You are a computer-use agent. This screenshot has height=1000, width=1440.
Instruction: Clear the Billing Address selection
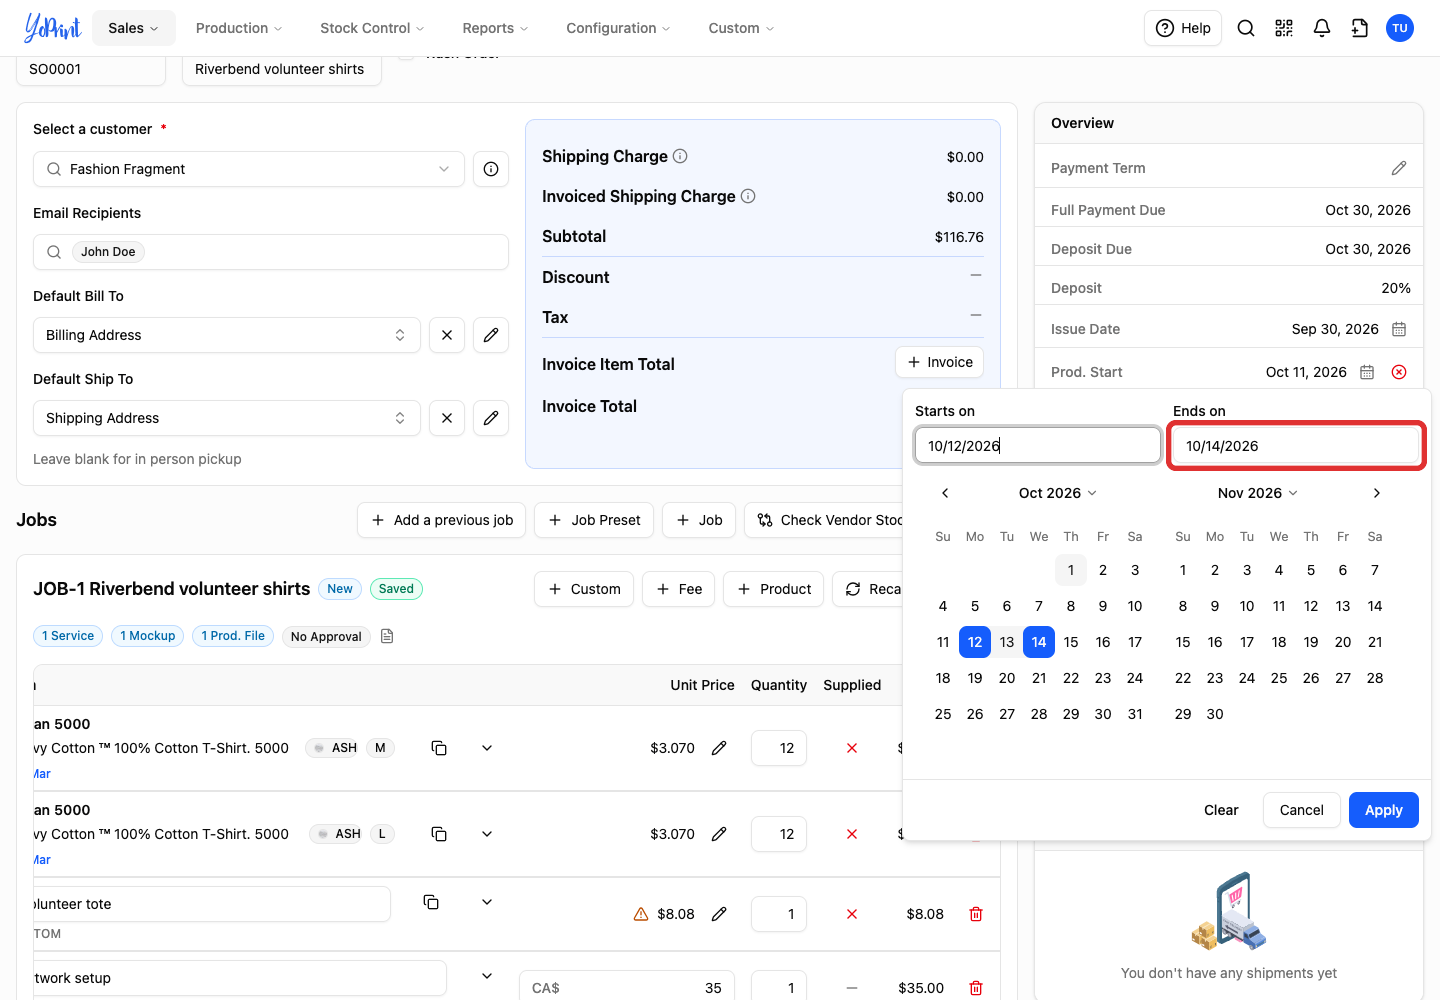[447, 335]
